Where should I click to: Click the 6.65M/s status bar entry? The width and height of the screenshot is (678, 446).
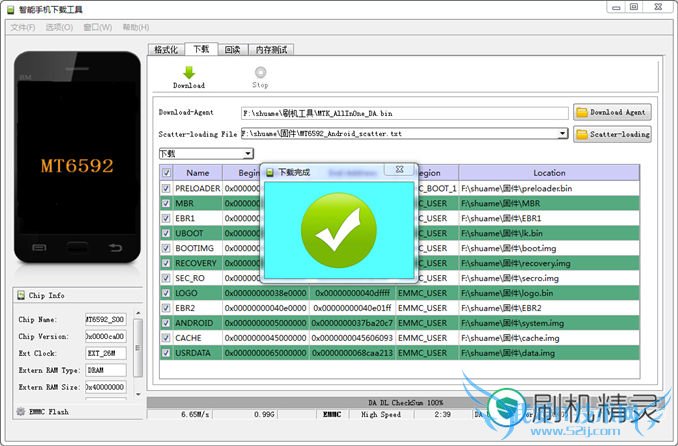click(195, 414)
